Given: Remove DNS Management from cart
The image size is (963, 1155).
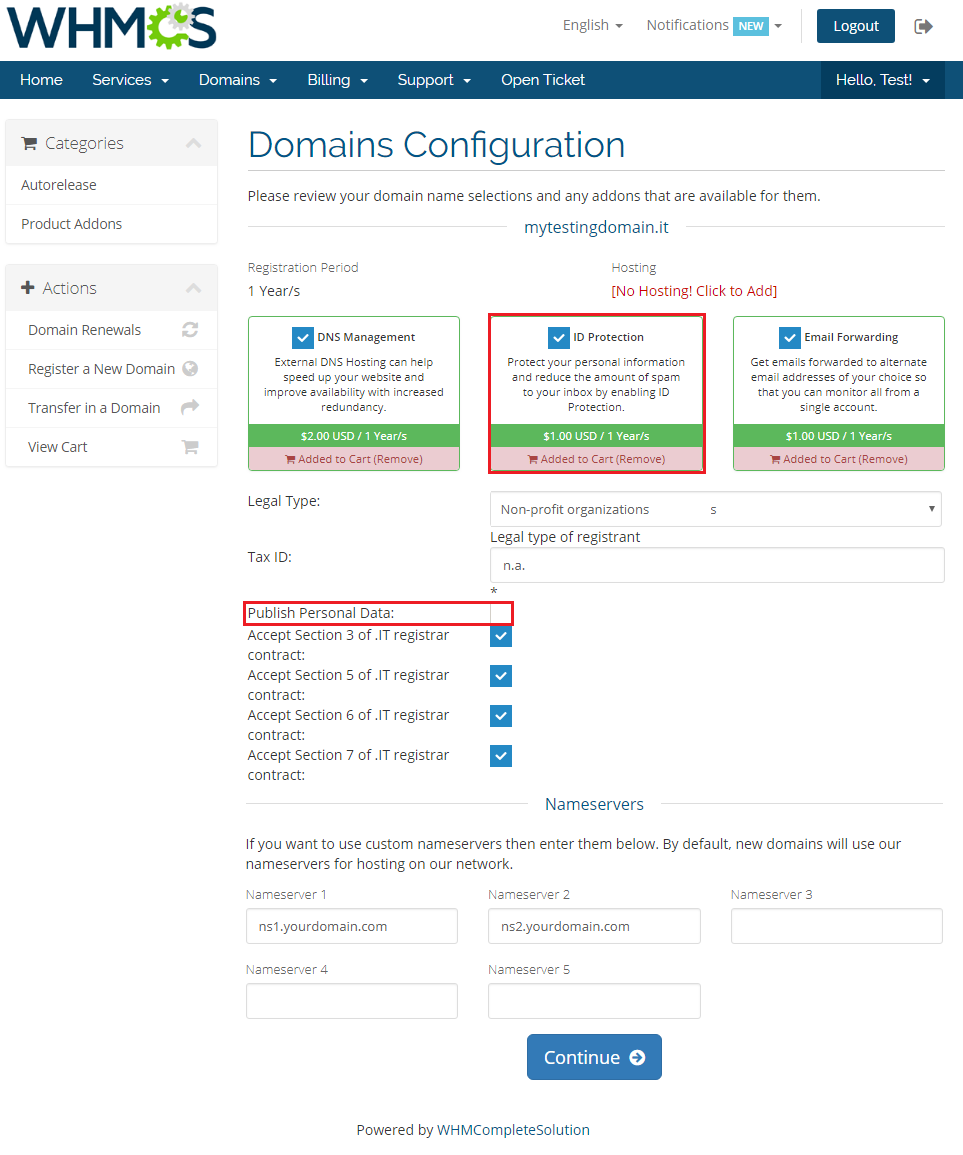Looking at the screenshot, I should [354, 459].
